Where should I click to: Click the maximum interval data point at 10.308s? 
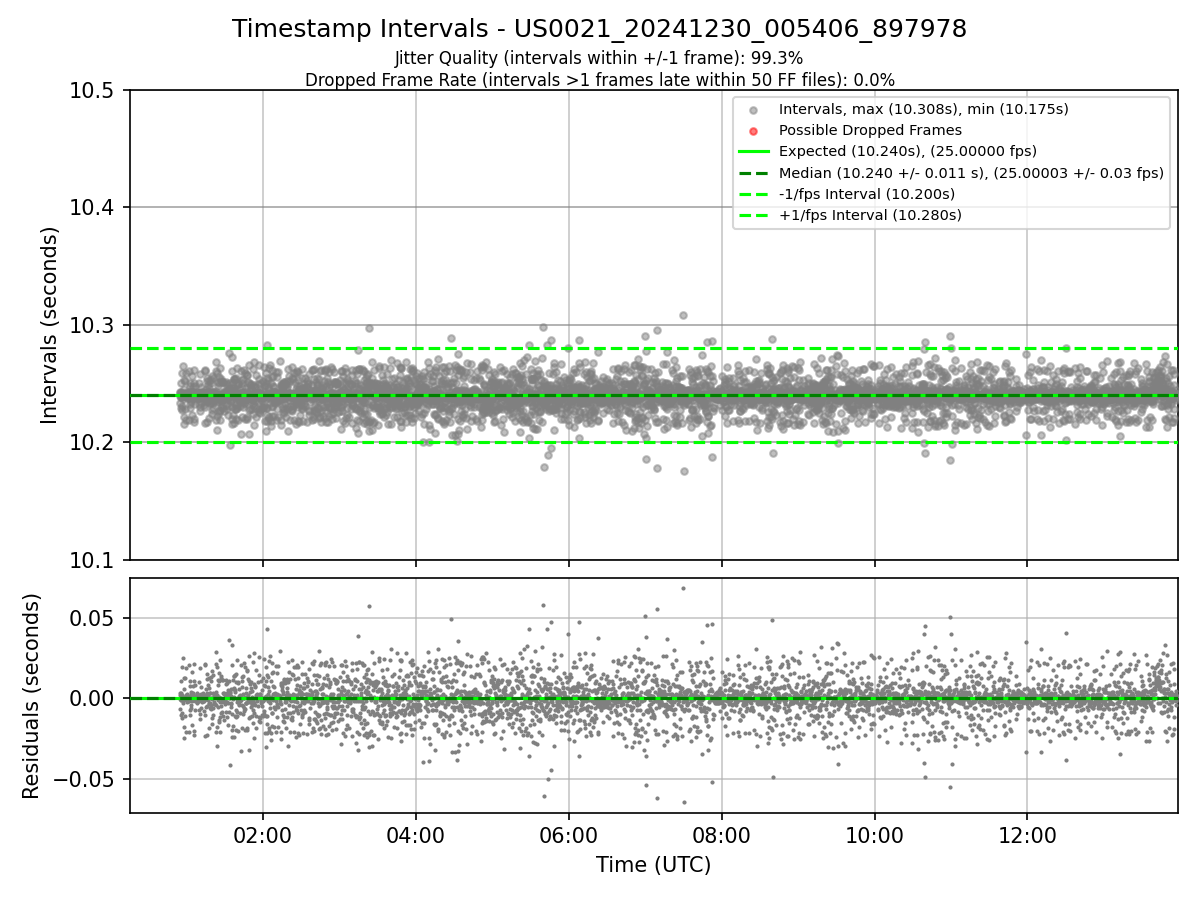pos(683,315)
